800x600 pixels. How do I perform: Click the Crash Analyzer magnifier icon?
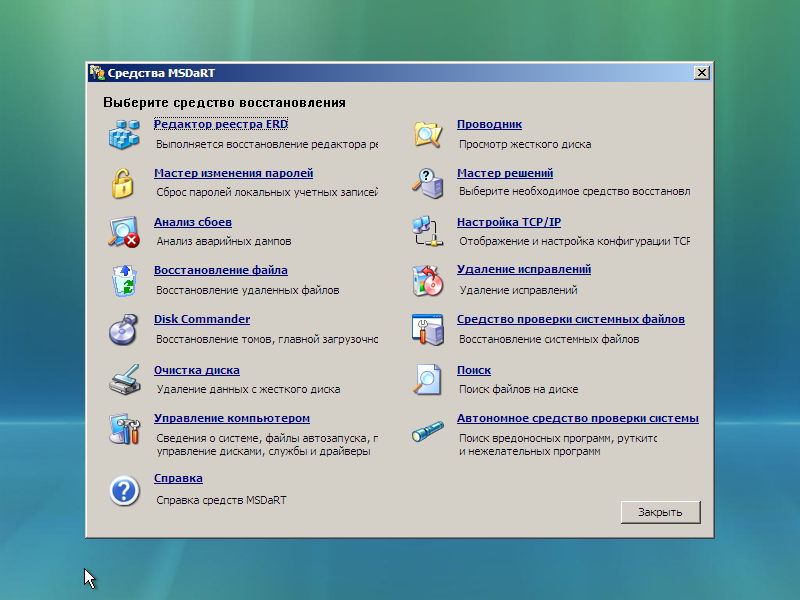124,232
